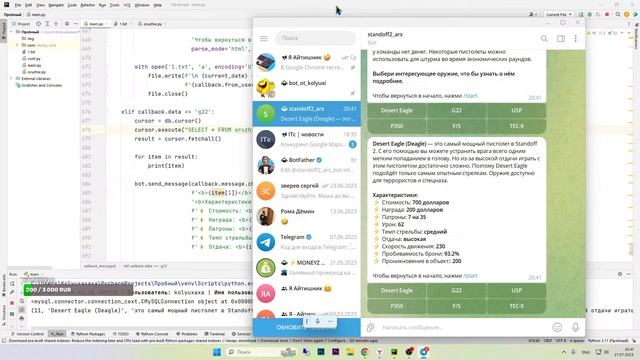Open the TODO tool tab
640x360 pixels.
(x=121, y=334)
